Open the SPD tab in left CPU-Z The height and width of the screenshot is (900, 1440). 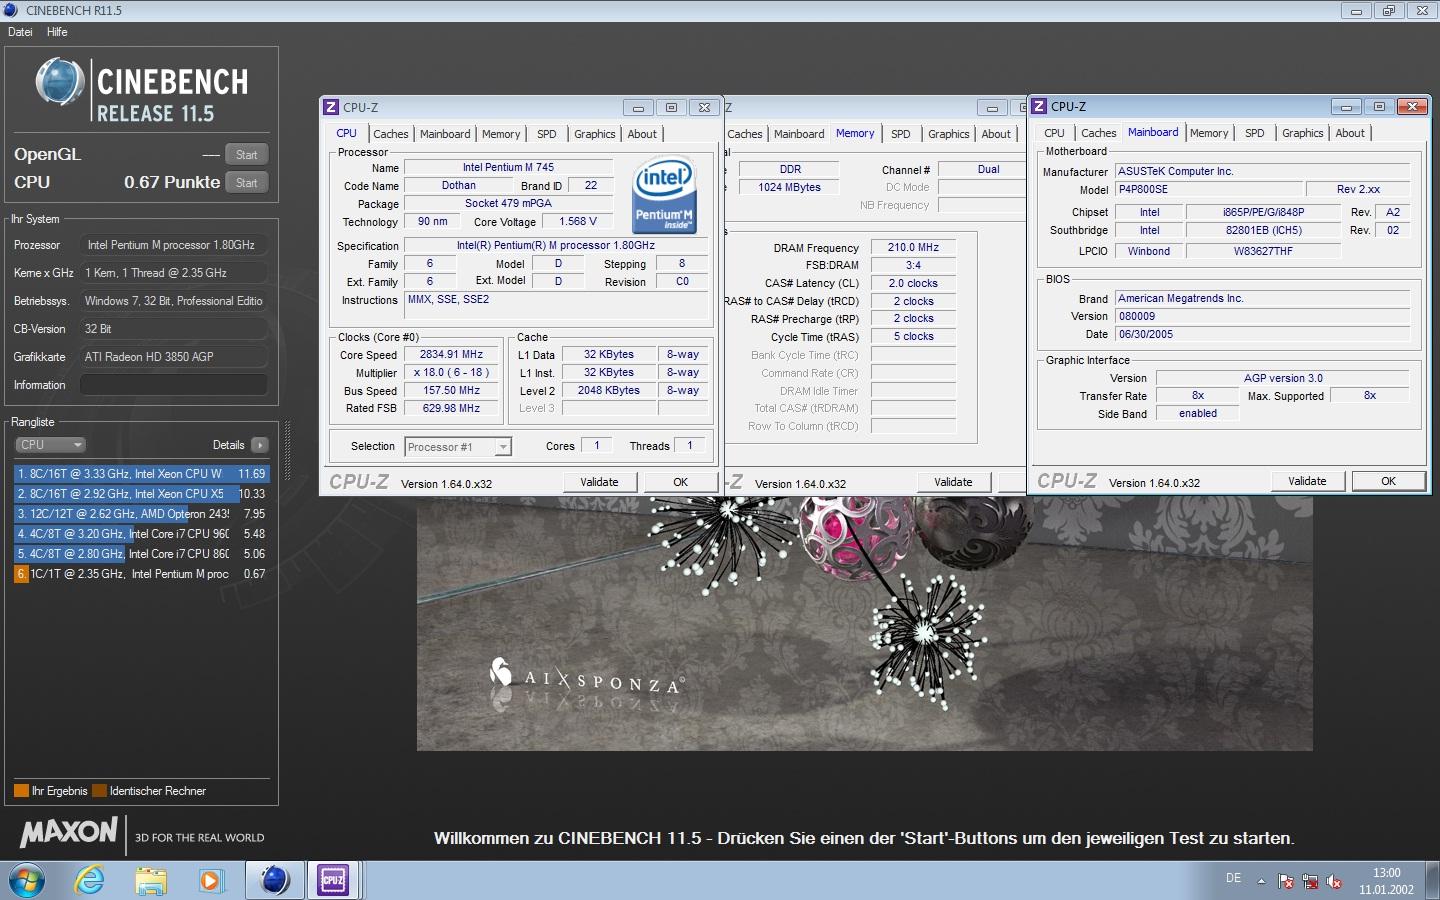546,134
